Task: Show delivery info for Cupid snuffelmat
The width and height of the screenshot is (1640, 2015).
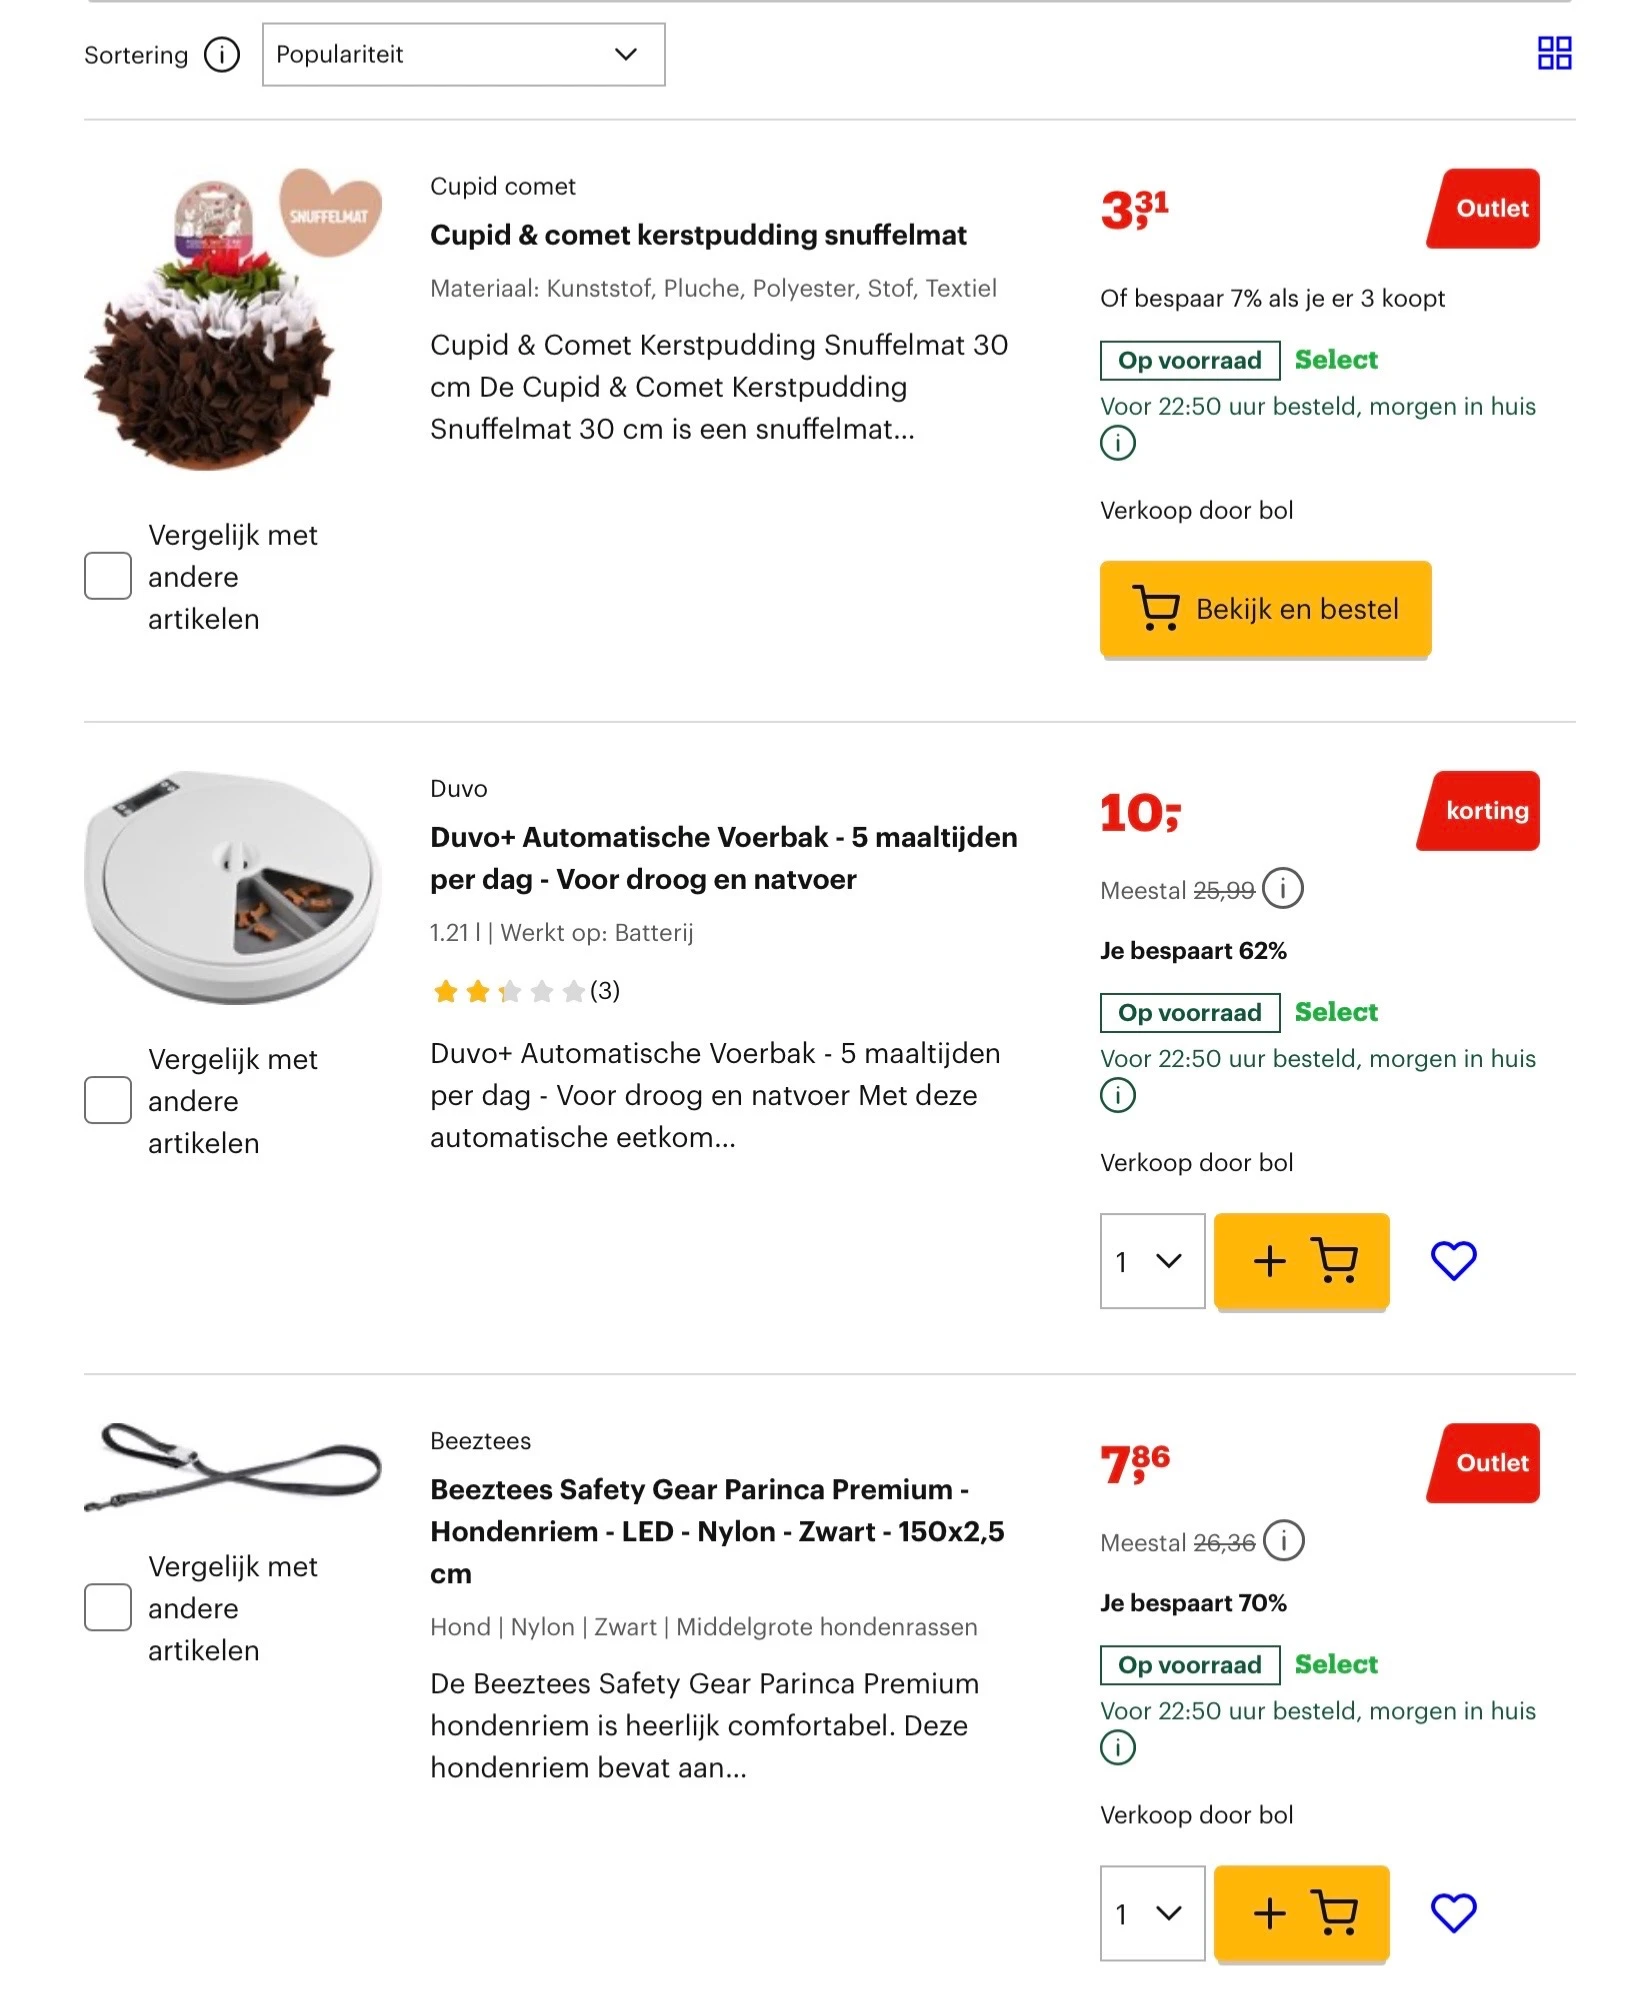Action: tap(1117, 442)
